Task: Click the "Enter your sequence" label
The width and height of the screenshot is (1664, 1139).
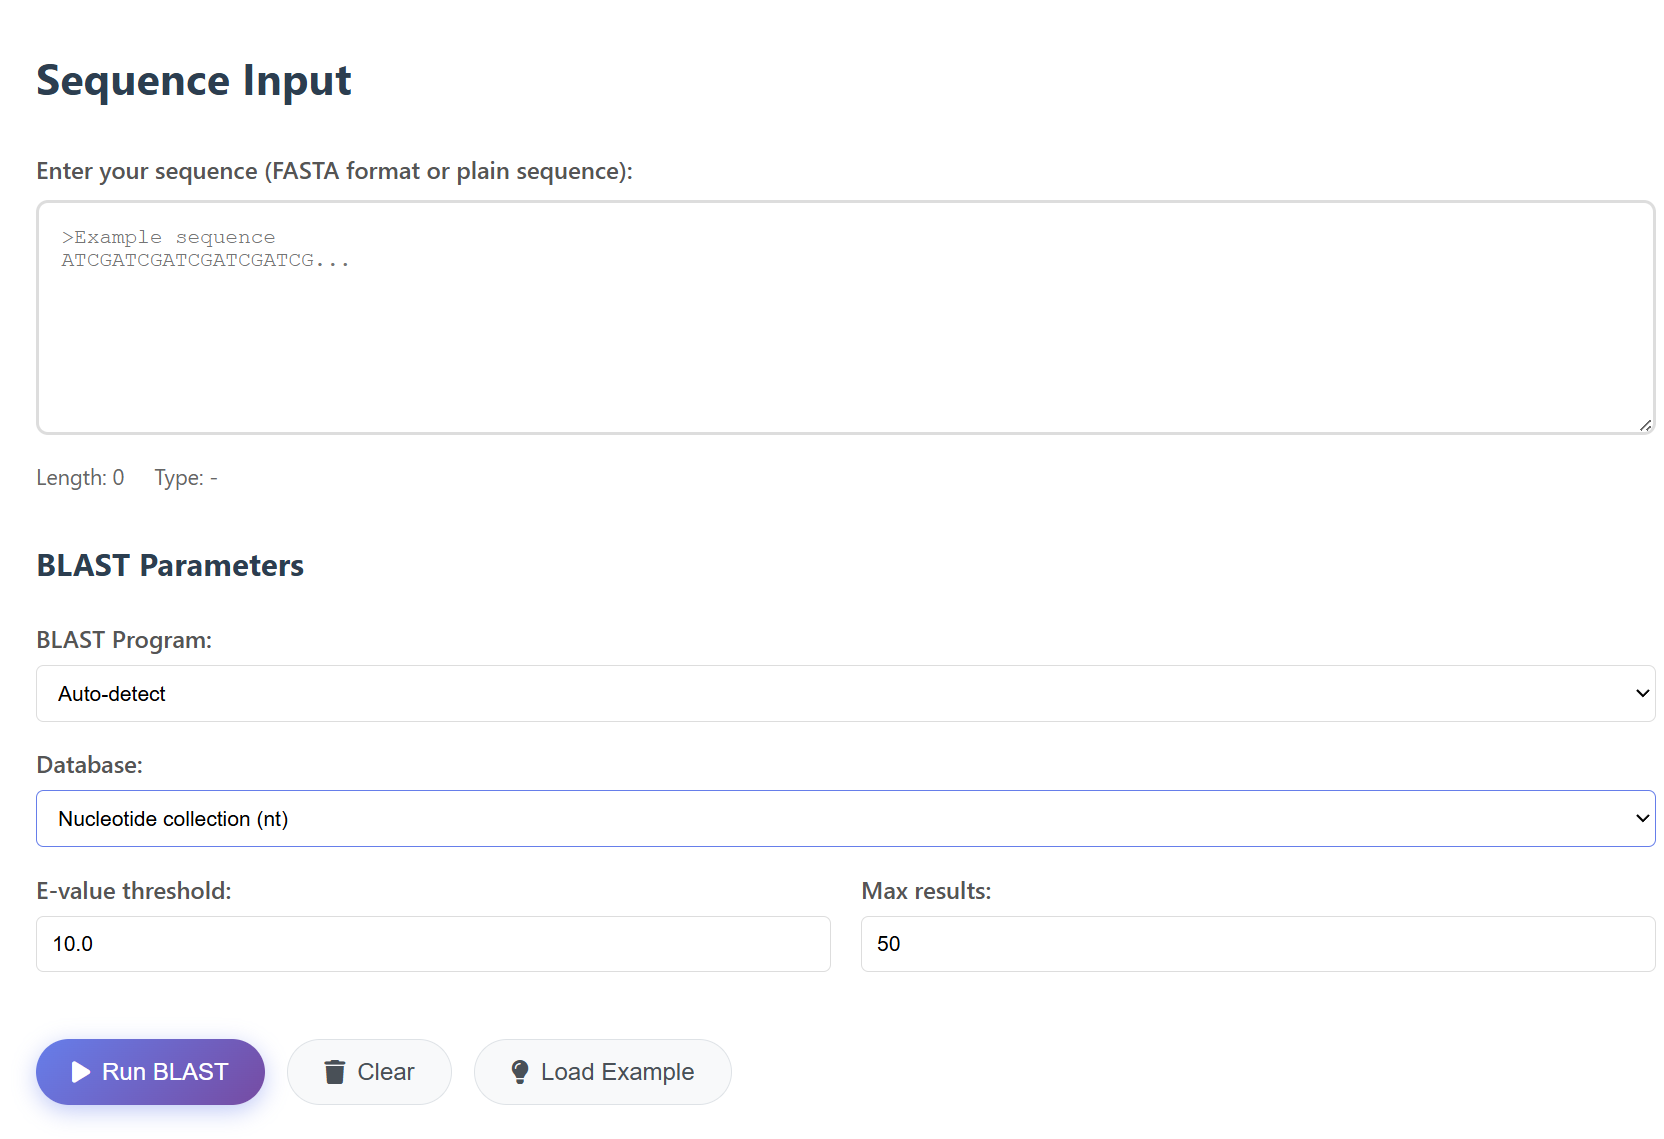Action: coord(334,171)
